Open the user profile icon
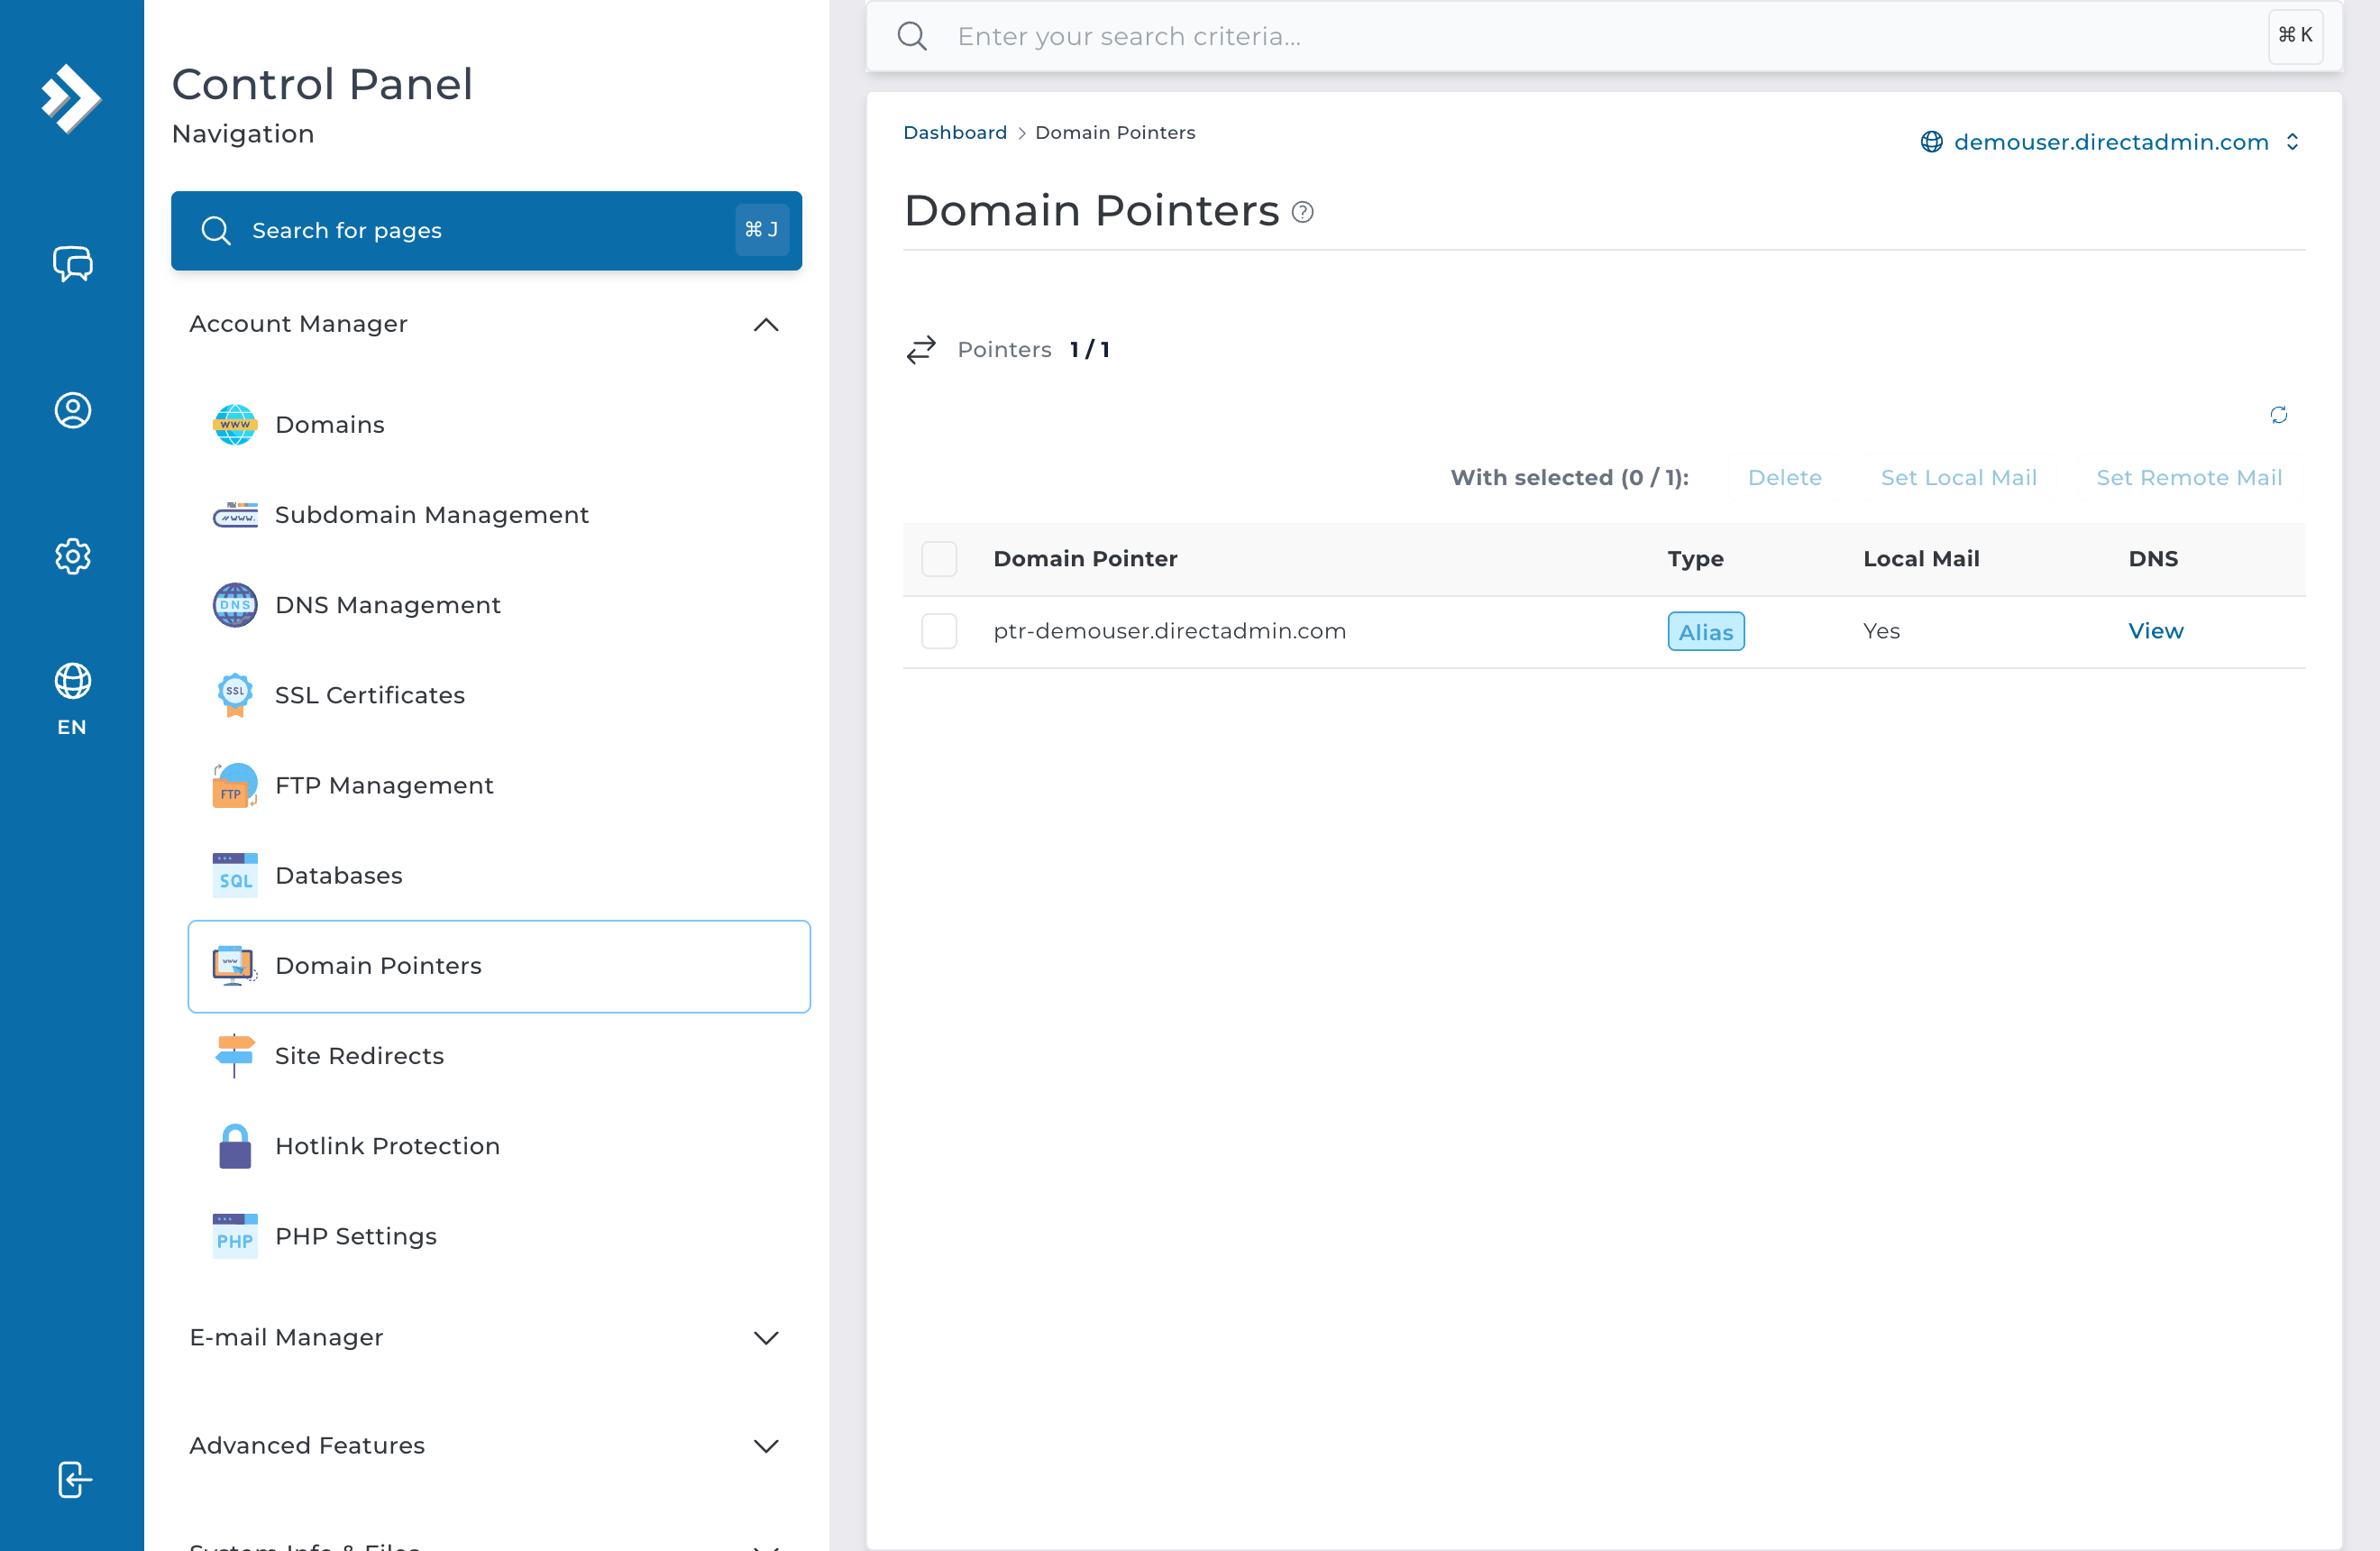 coord(72,410)
